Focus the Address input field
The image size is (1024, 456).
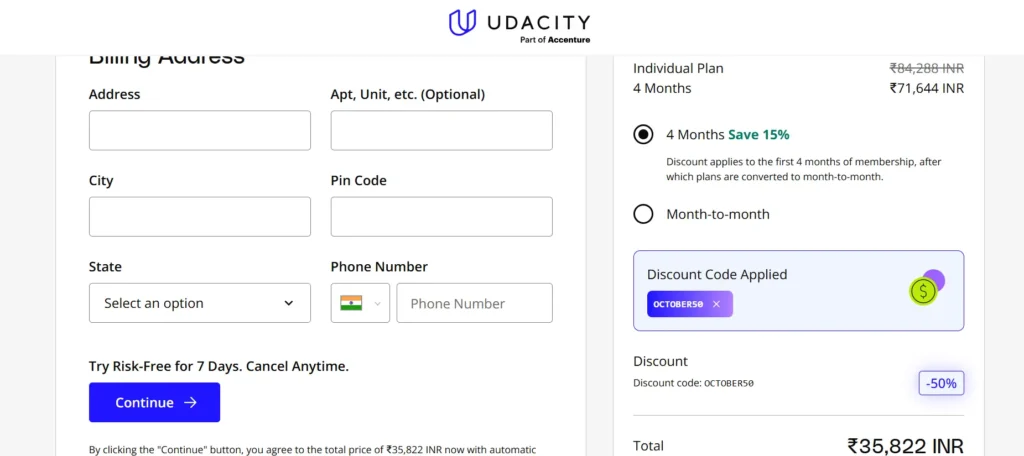point(199,130)
